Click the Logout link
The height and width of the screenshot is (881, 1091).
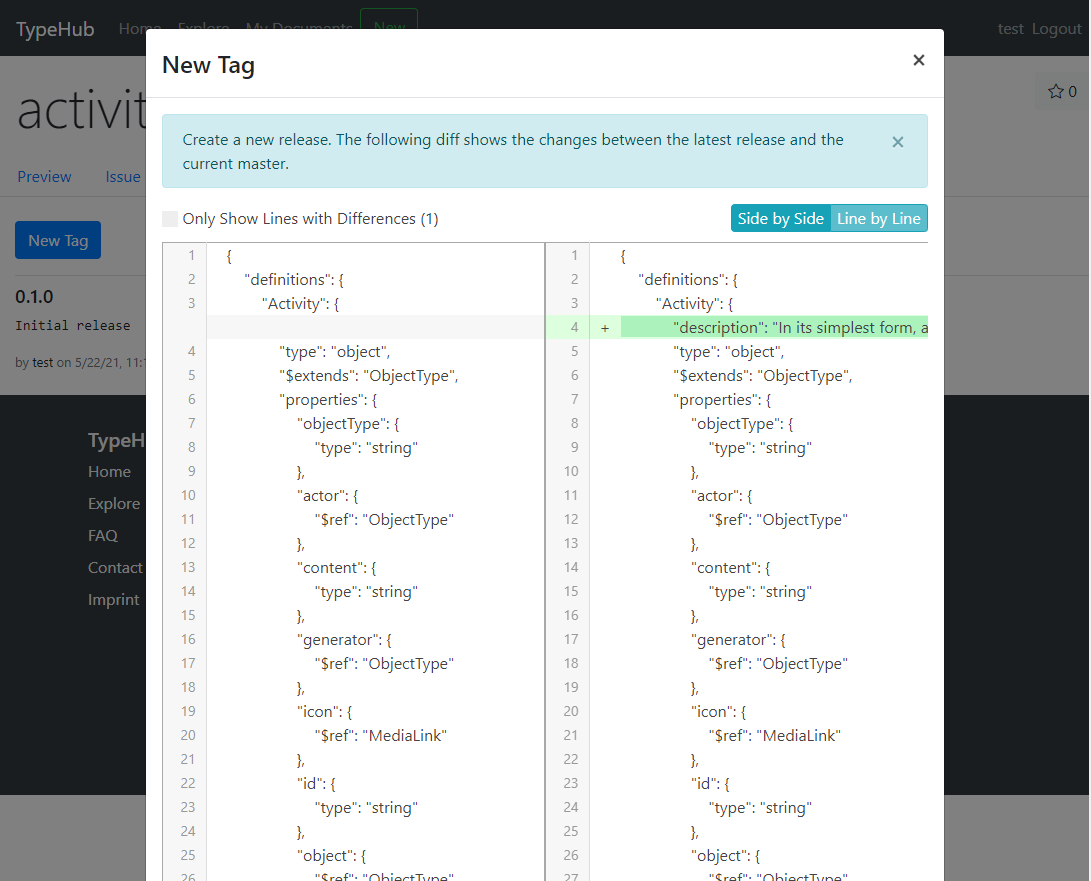[x=1056, y=29]
